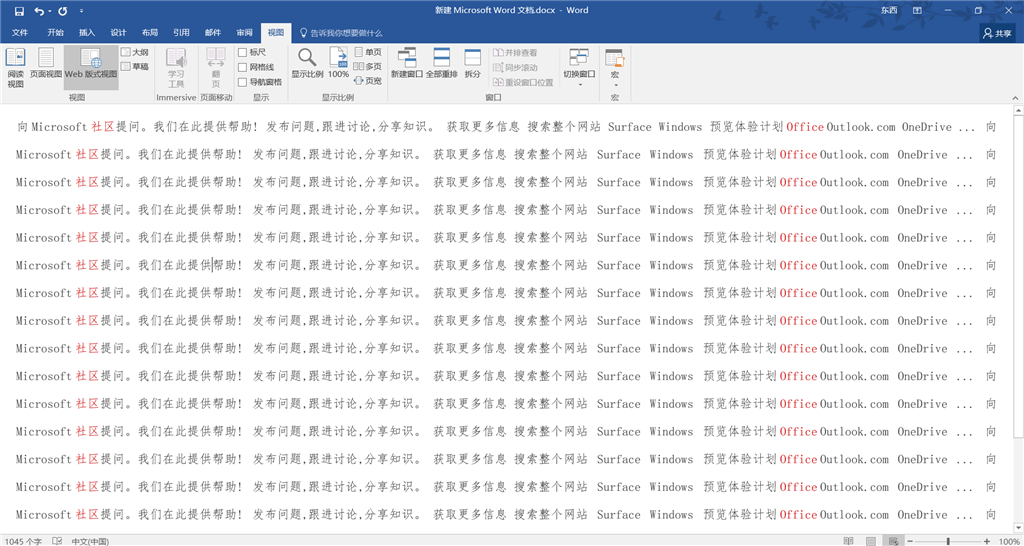Switch to 阅读视图 reading view
The width and height of the screenshot is (1024, 546).
point(15,67)
